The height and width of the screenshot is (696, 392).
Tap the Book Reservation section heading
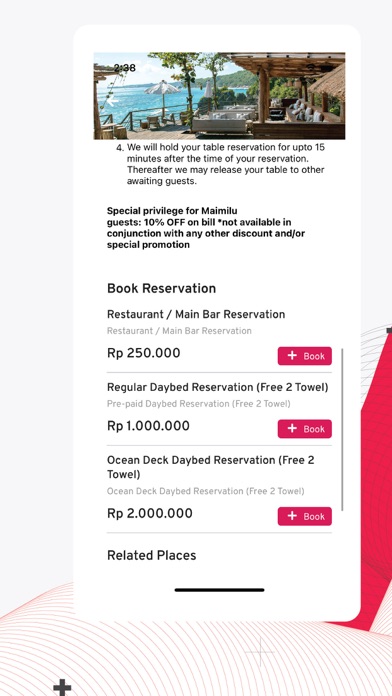(162, 289)
